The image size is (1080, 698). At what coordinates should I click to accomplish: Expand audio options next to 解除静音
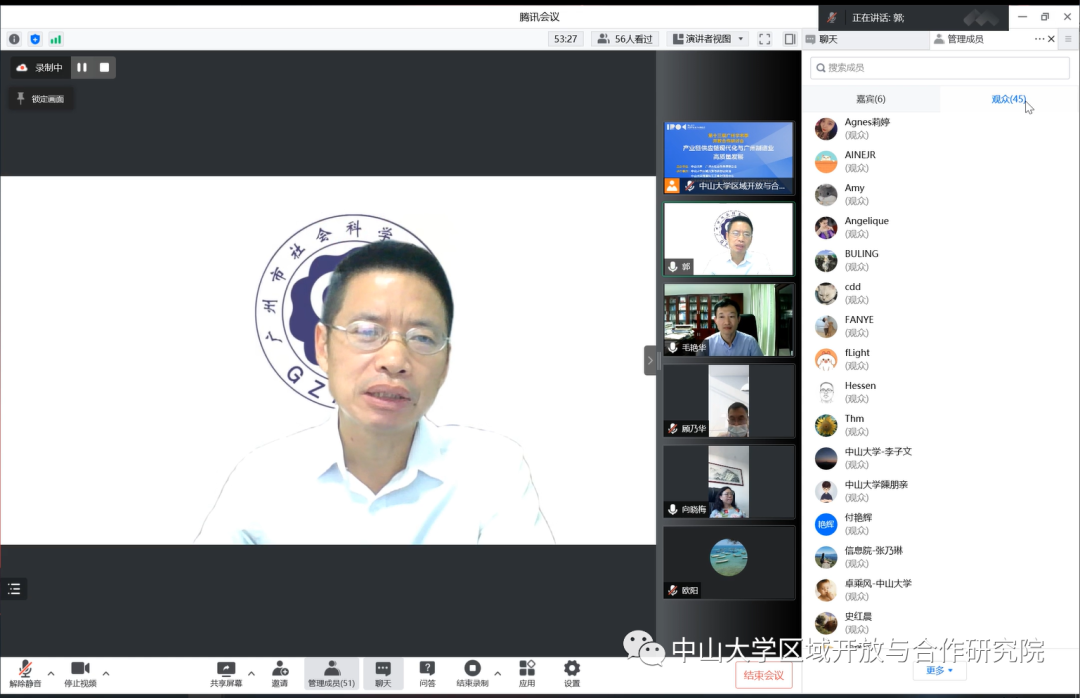tap(51, 673)
